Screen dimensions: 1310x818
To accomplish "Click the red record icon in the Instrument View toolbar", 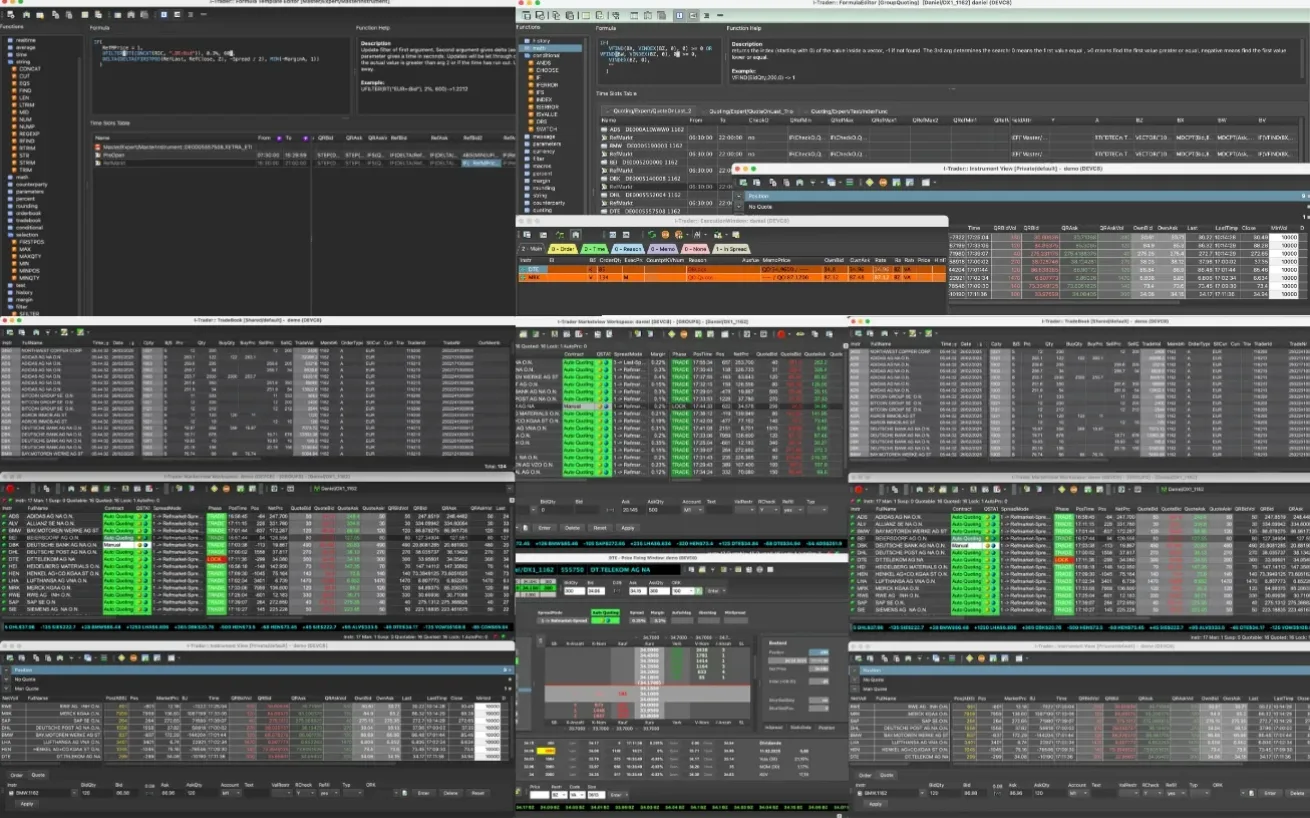I will pyautogui.click(x=883, y=183).
